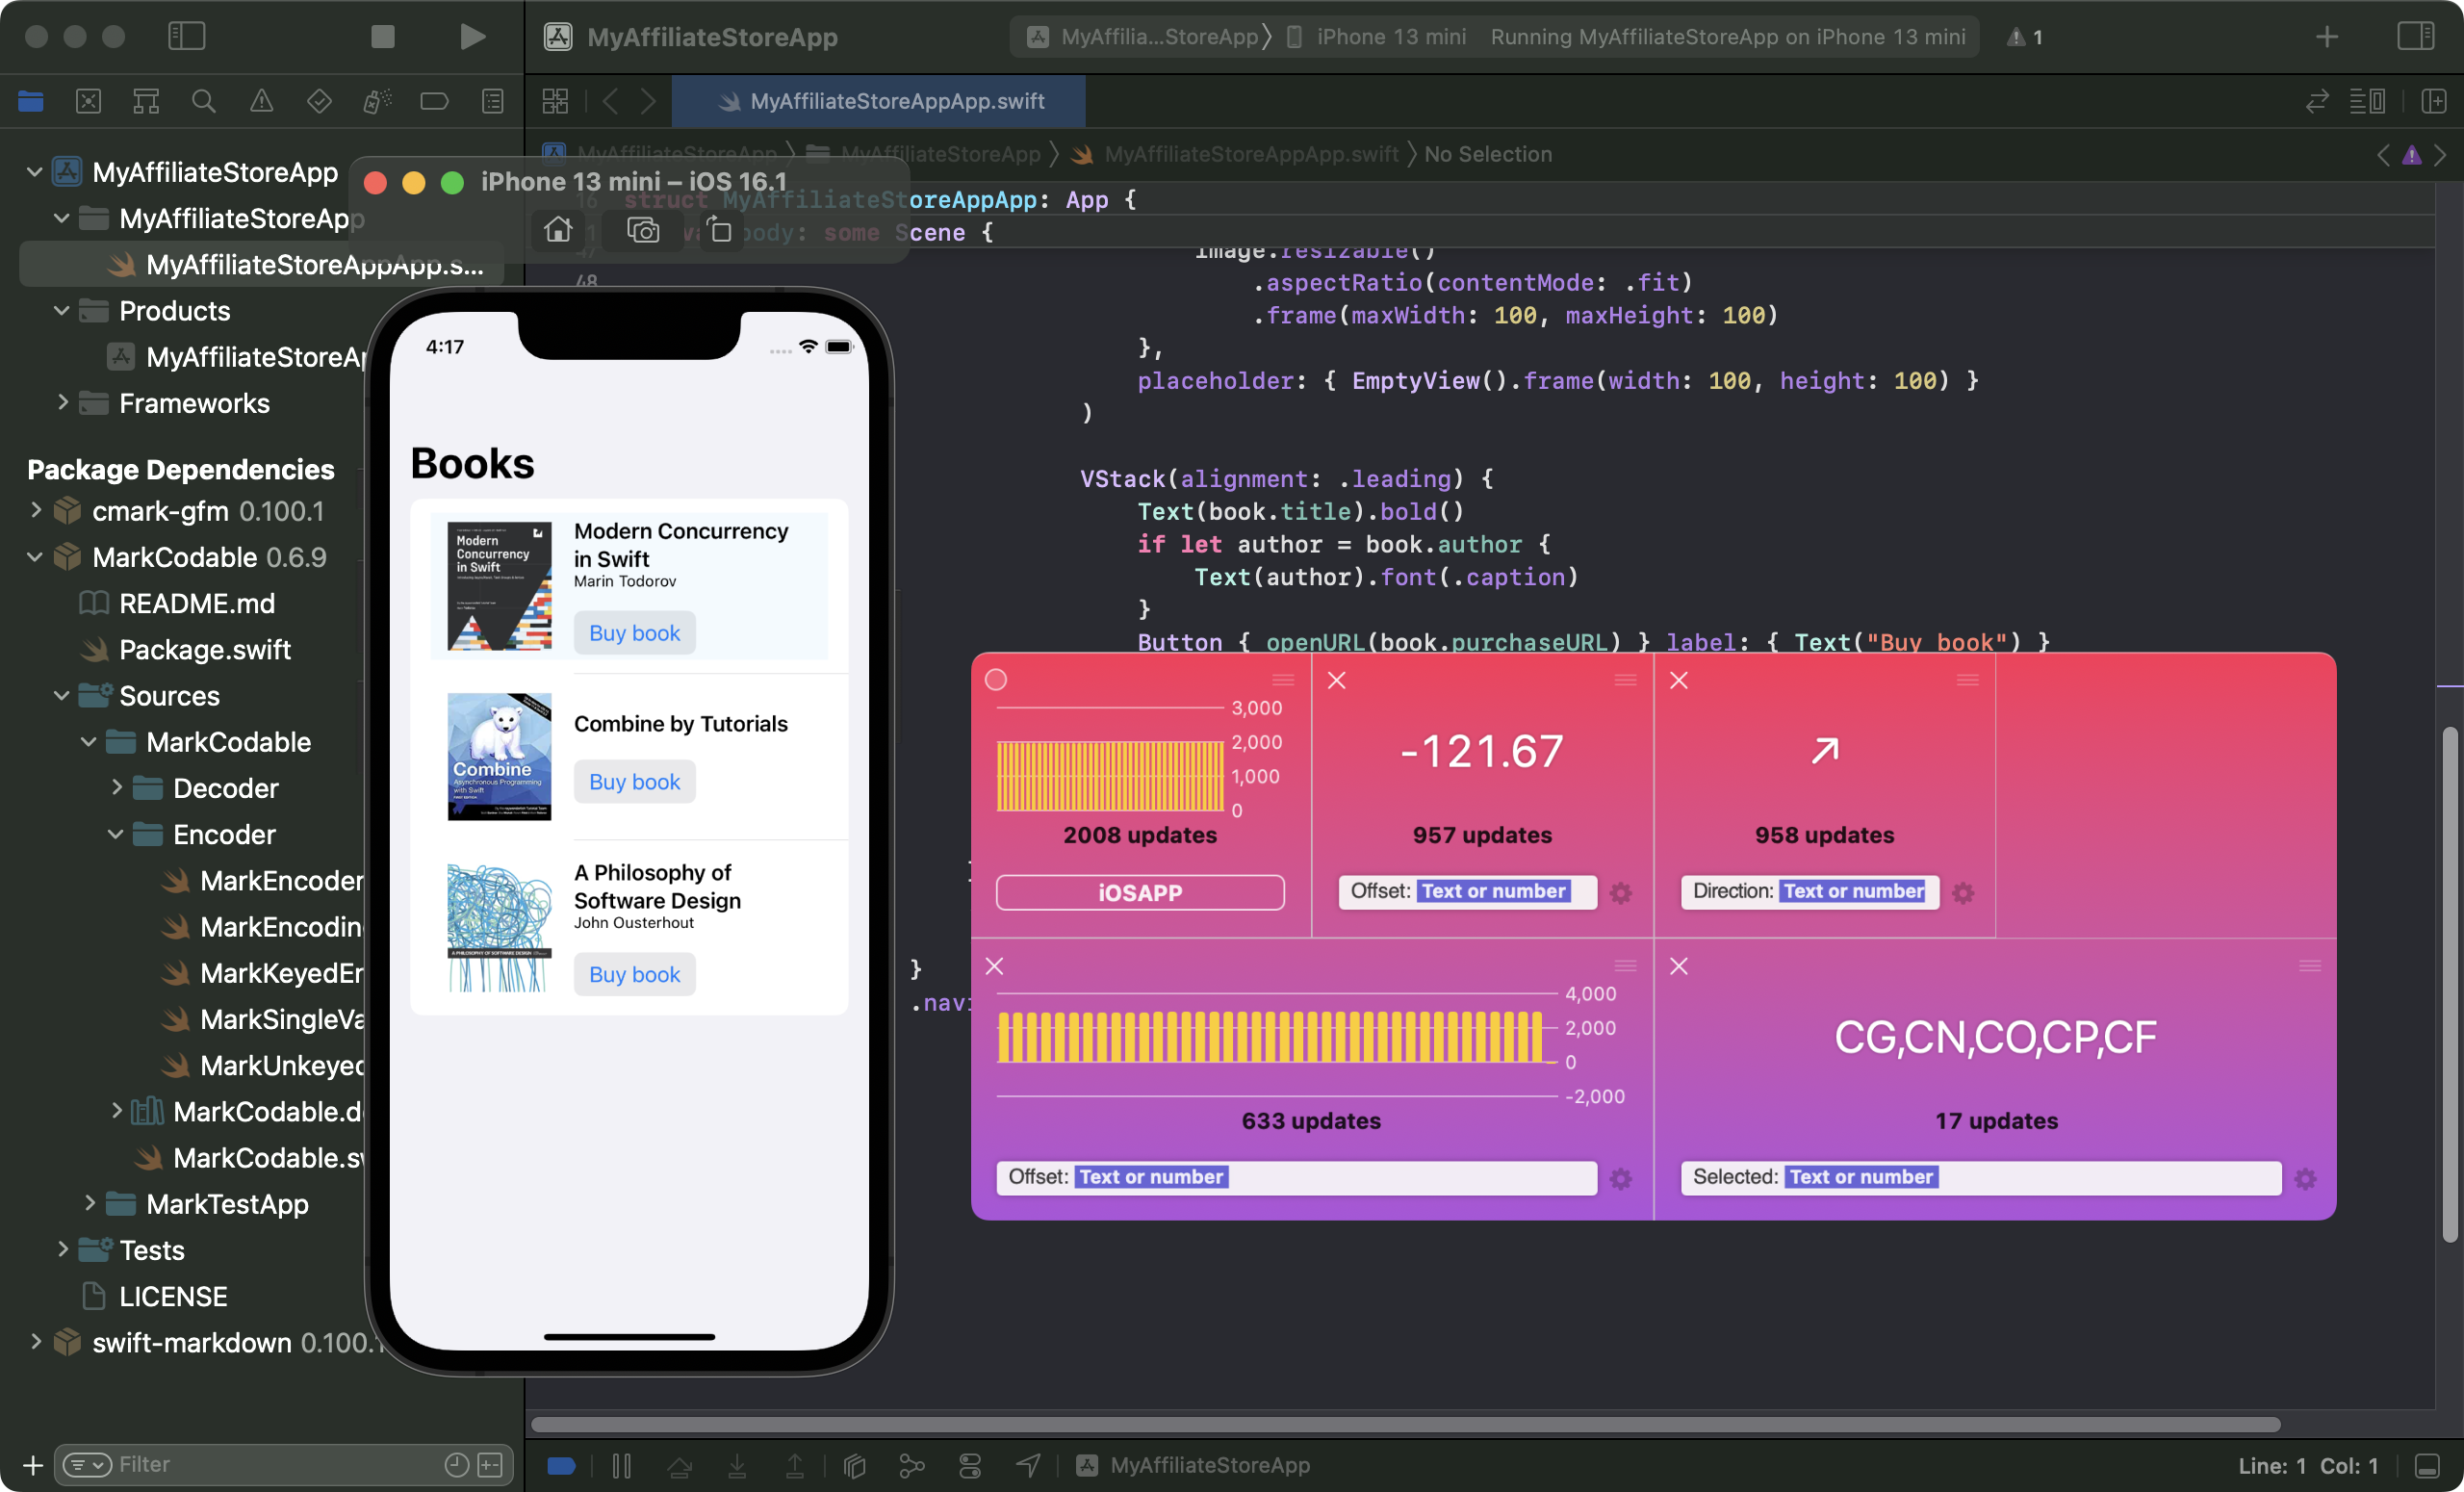
Task: Toggle the right inspector panel
Action: 2415,37
